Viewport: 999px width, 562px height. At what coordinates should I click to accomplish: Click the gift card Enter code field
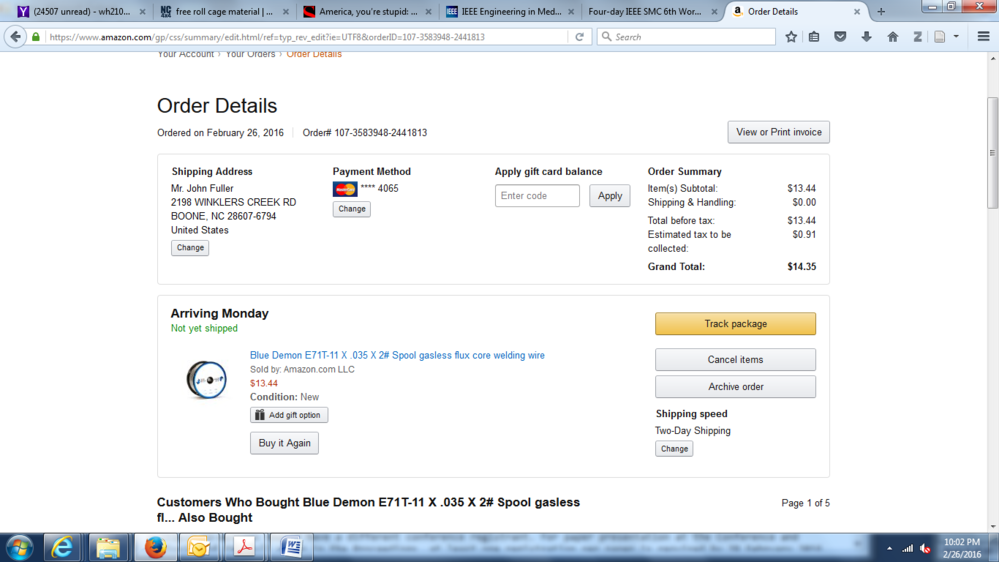[x=537, y=196]
